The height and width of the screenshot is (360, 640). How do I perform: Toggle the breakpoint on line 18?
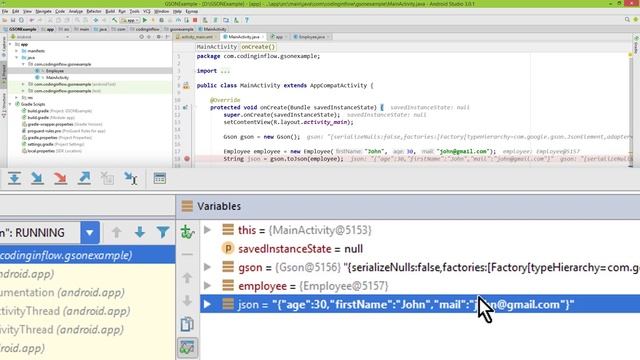pos(187,159)
